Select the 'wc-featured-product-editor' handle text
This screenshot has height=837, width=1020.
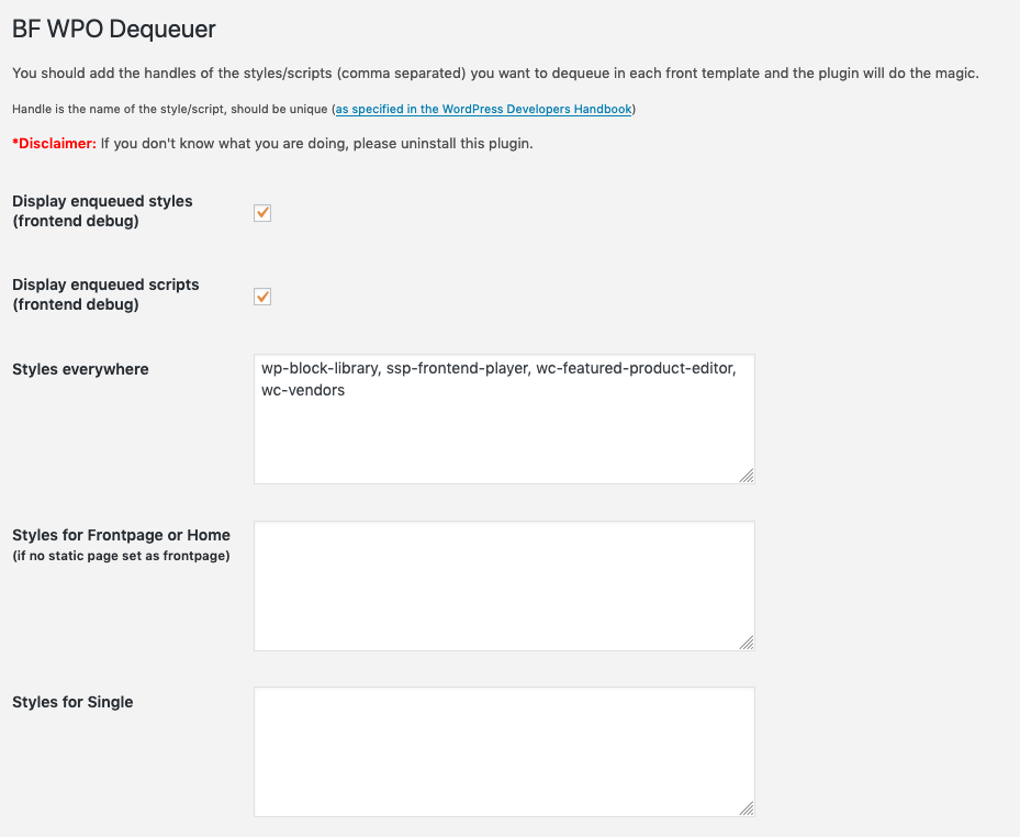click(635, 368)
